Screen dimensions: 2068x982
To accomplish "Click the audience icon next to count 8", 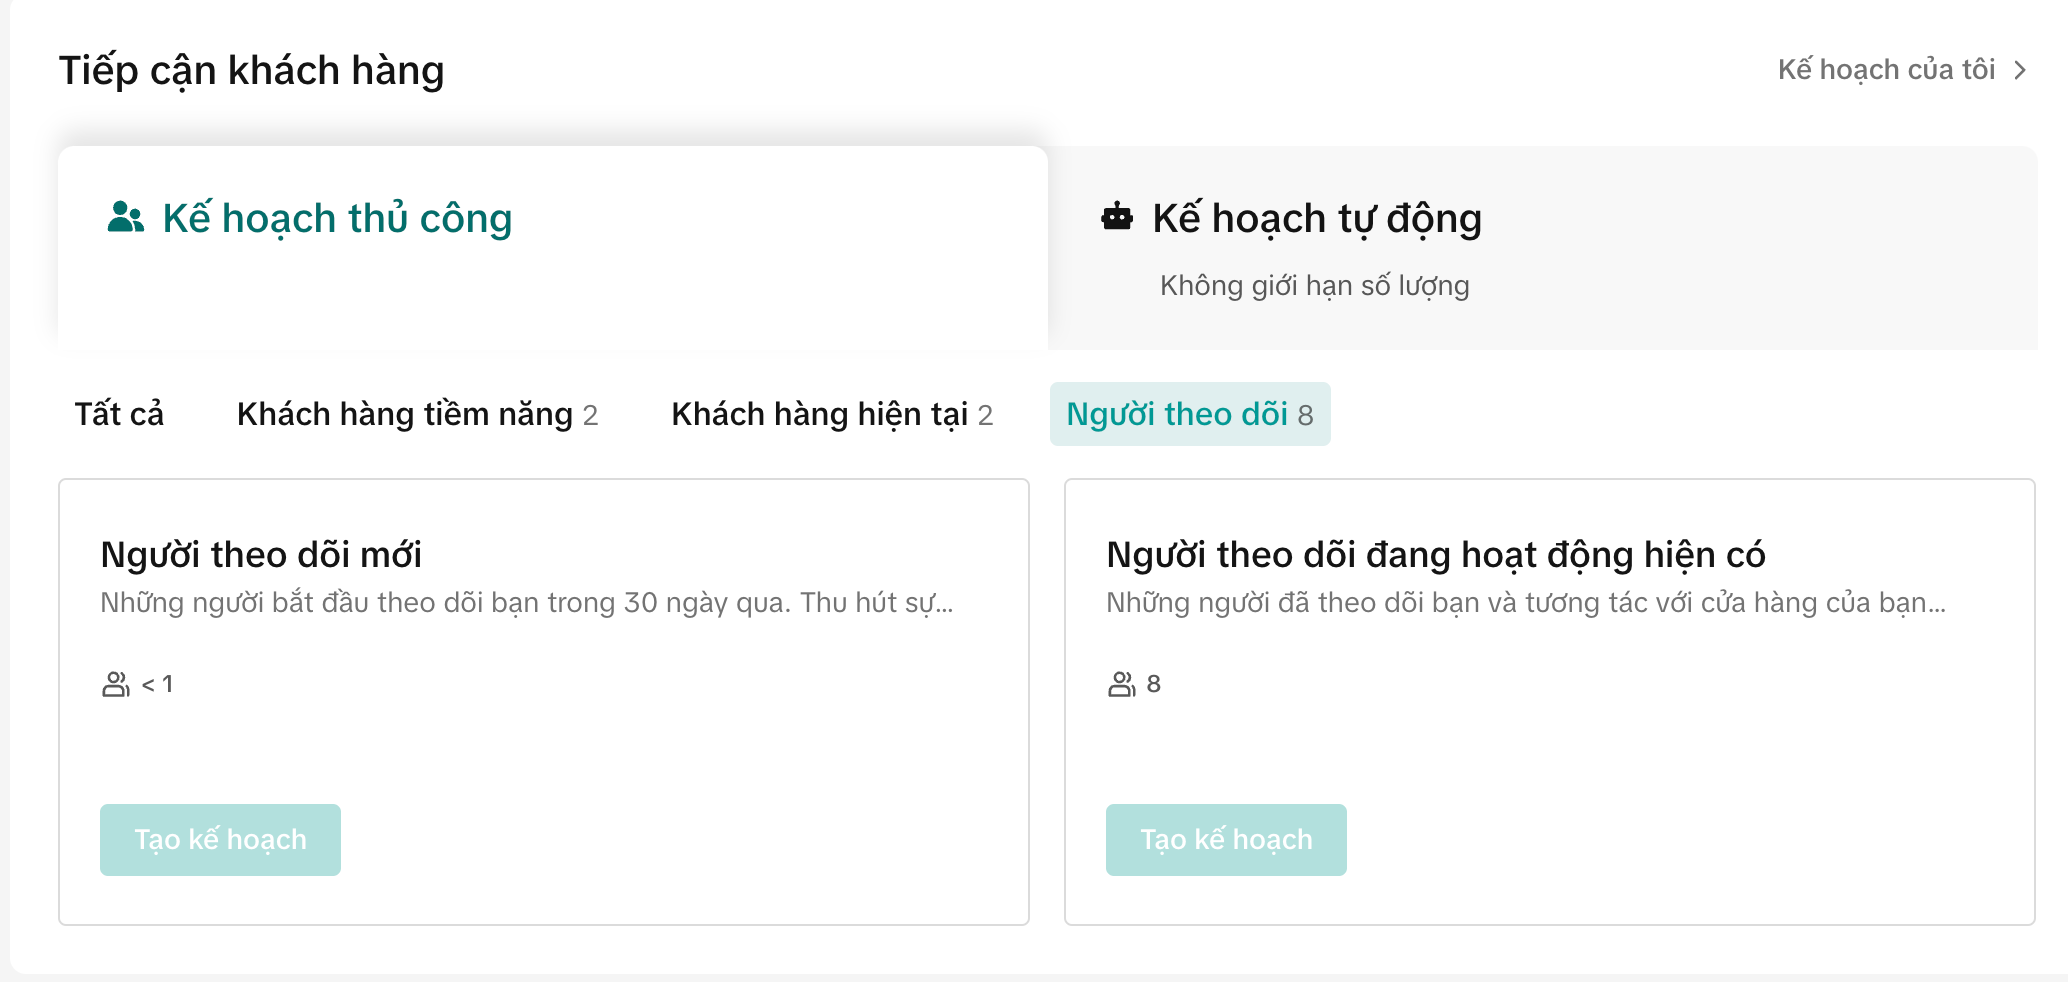I will (x=1122, y=684).
